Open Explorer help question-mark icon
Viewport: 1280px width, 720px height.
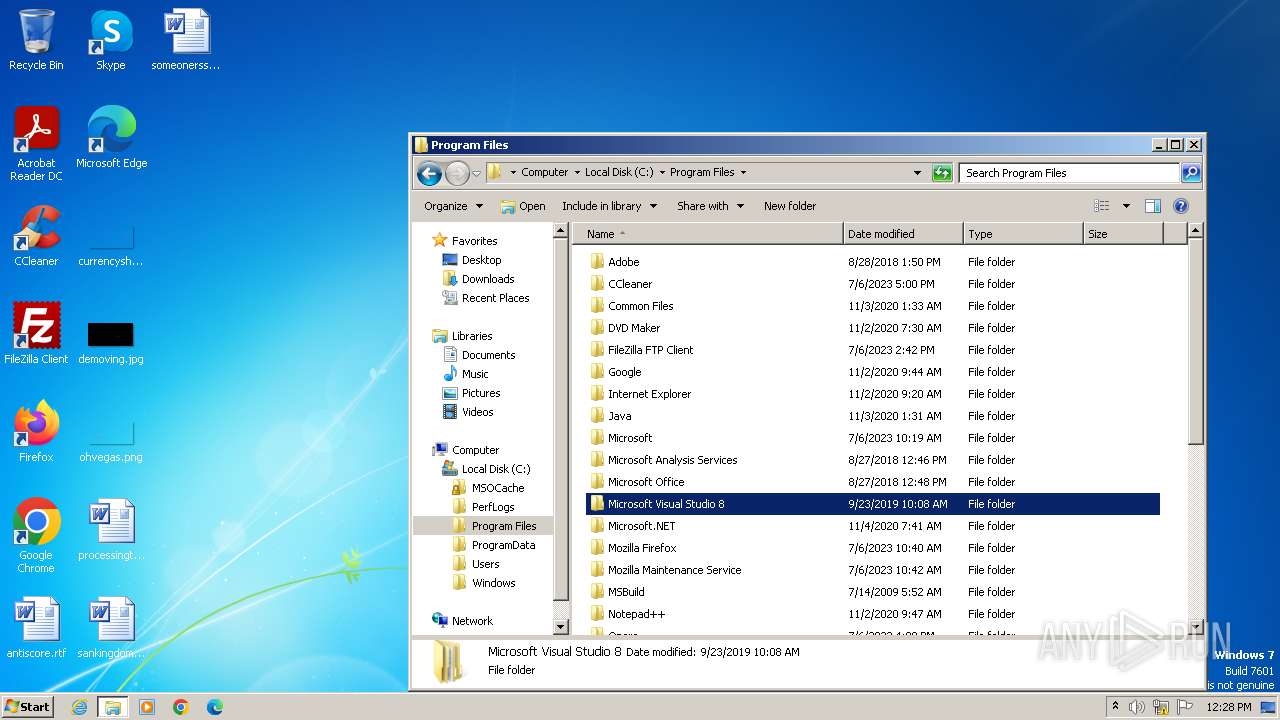[1180, 206]
